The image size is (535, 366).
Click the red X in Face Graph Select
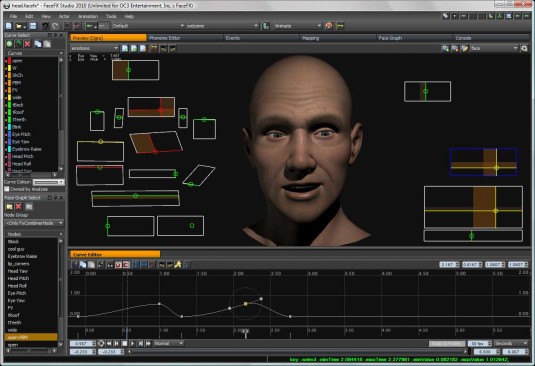click(x=19, y=206)
